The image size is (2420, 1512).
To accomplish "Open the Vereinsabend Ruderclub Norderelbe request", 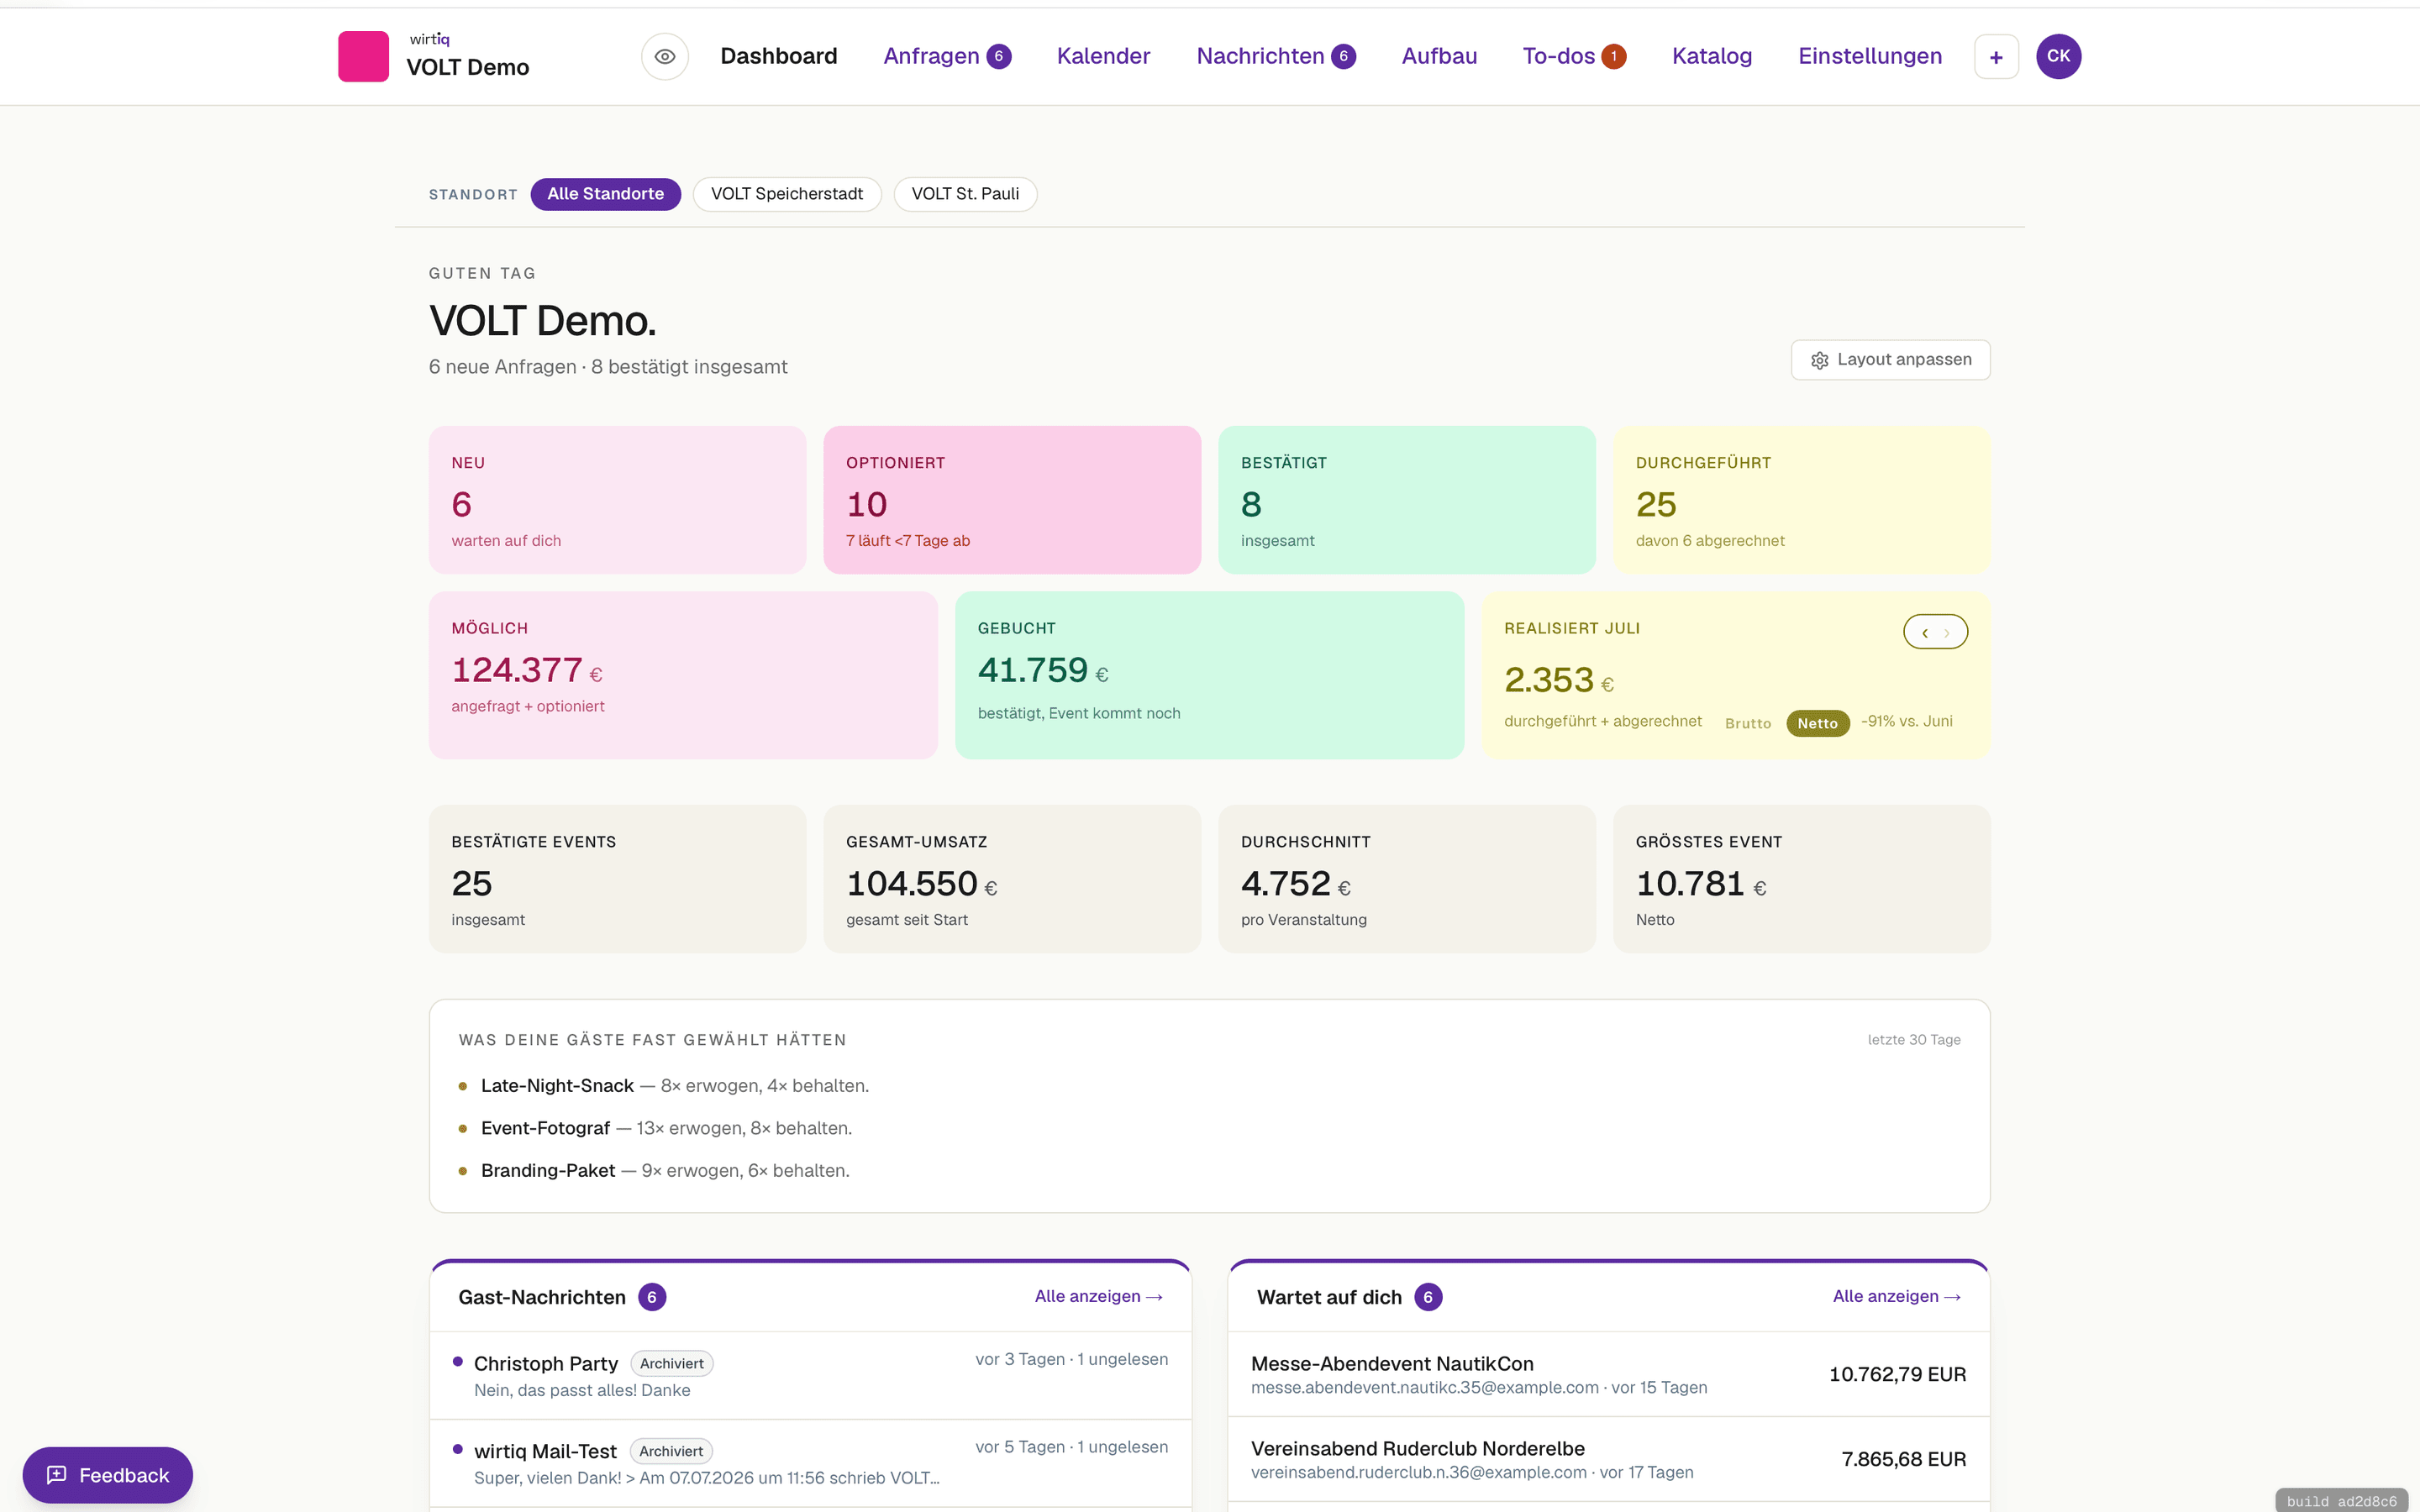I will point(1608,1459).
